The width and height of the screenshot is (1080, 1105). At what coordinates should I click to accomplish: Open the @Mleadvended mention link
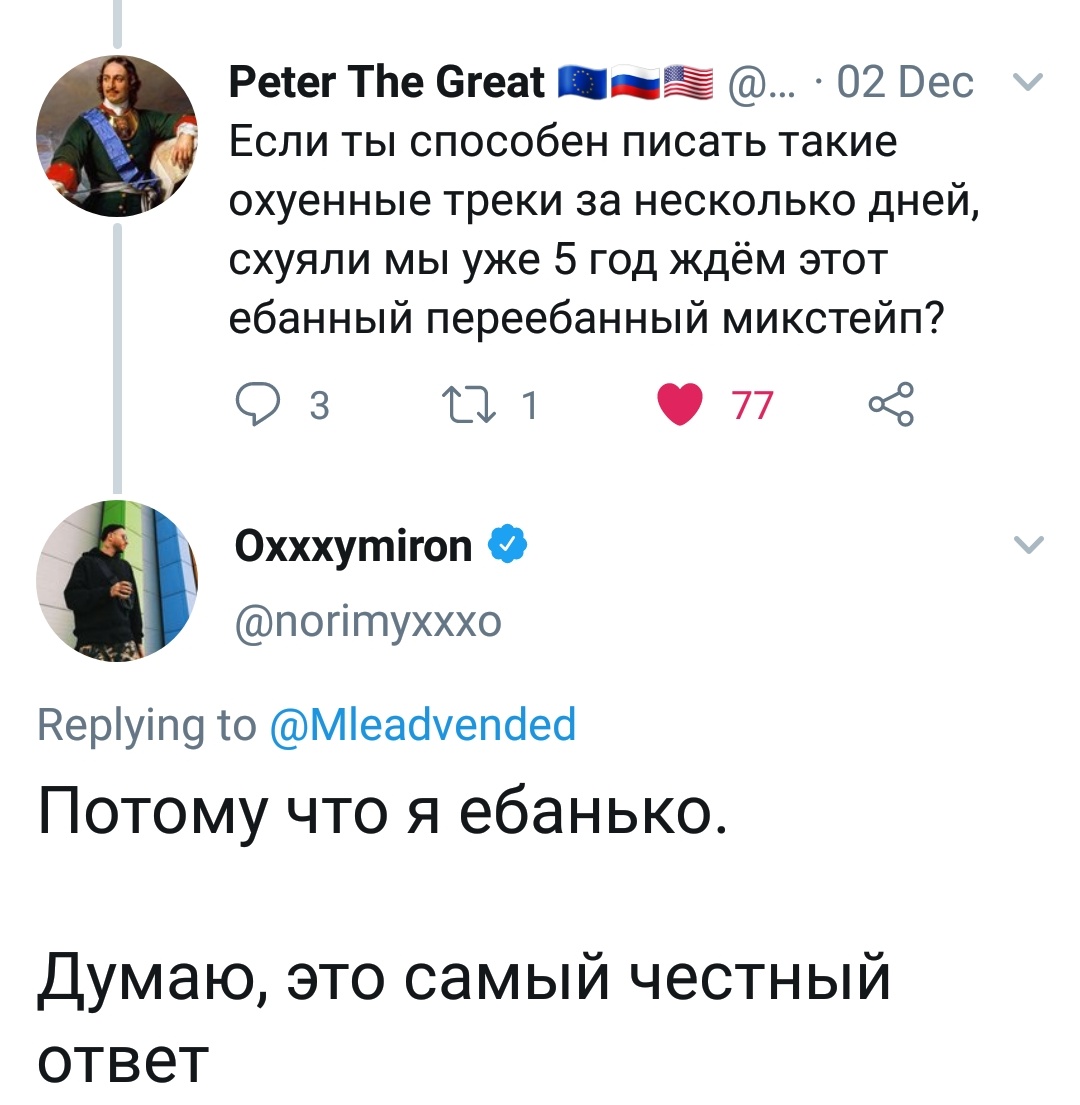pyautogui.click(x=423, y=723)
